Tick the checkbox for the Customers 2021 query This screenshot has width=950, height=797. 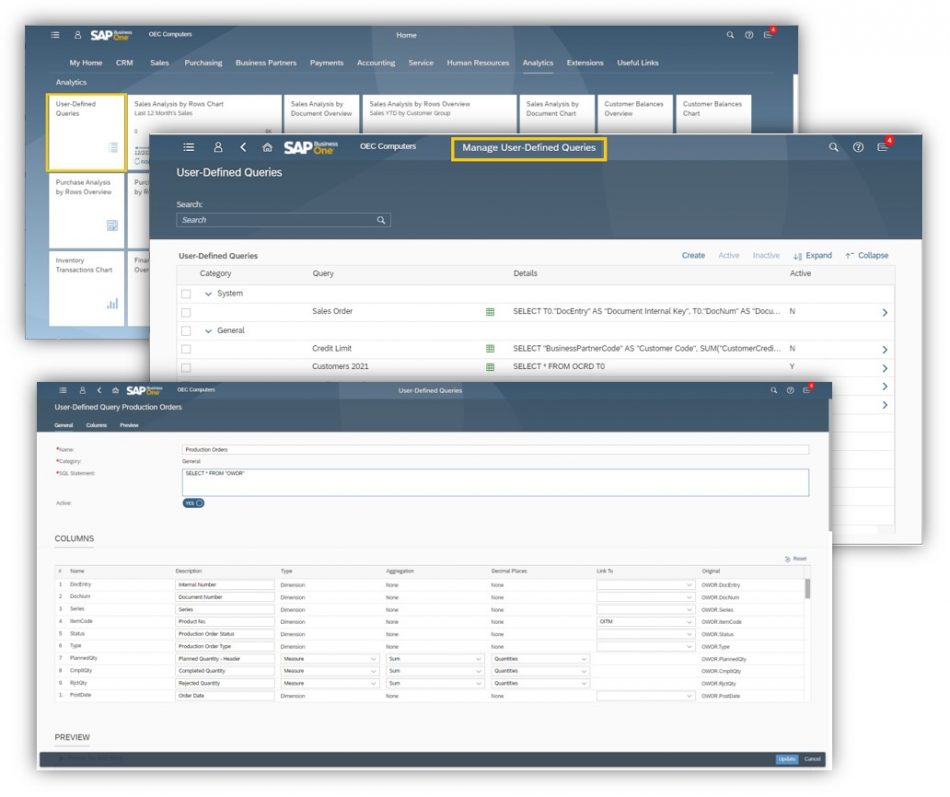(x=186, y=368)
